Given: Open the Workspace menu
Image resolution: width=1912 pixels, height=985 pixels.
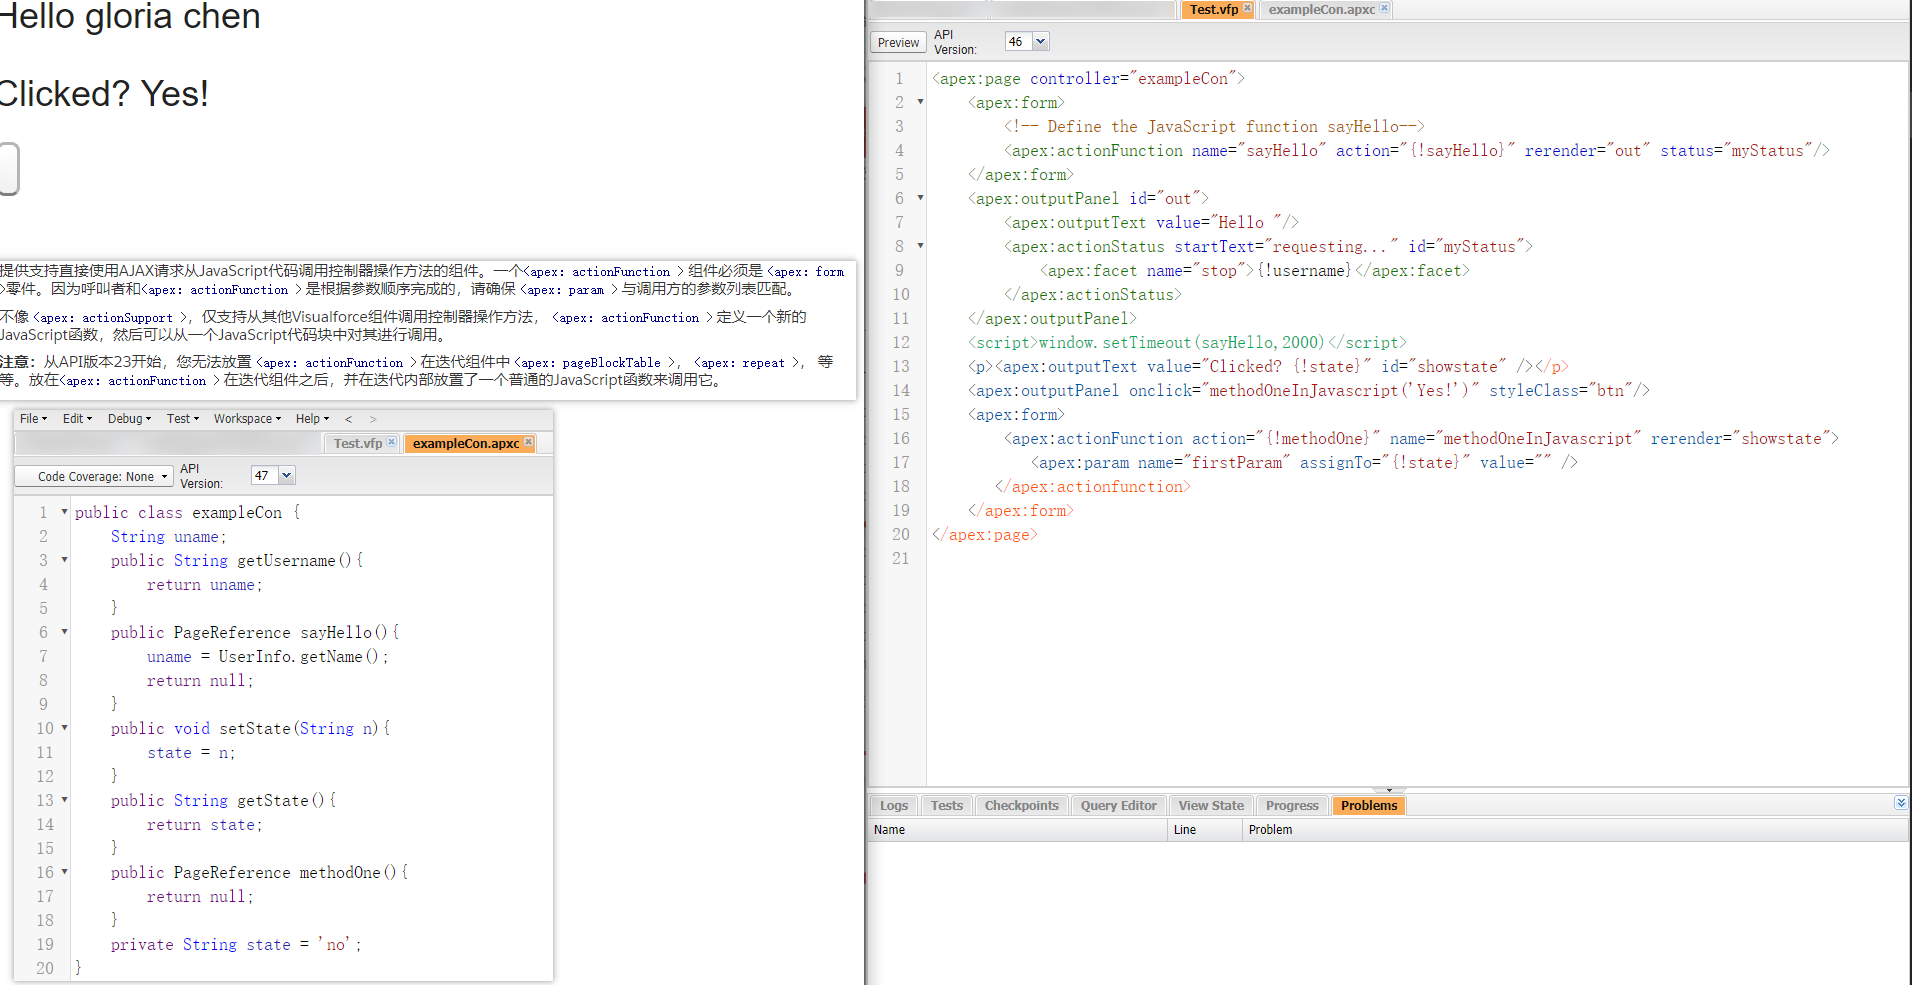Looking at the screenshot, I should (247, 419).
